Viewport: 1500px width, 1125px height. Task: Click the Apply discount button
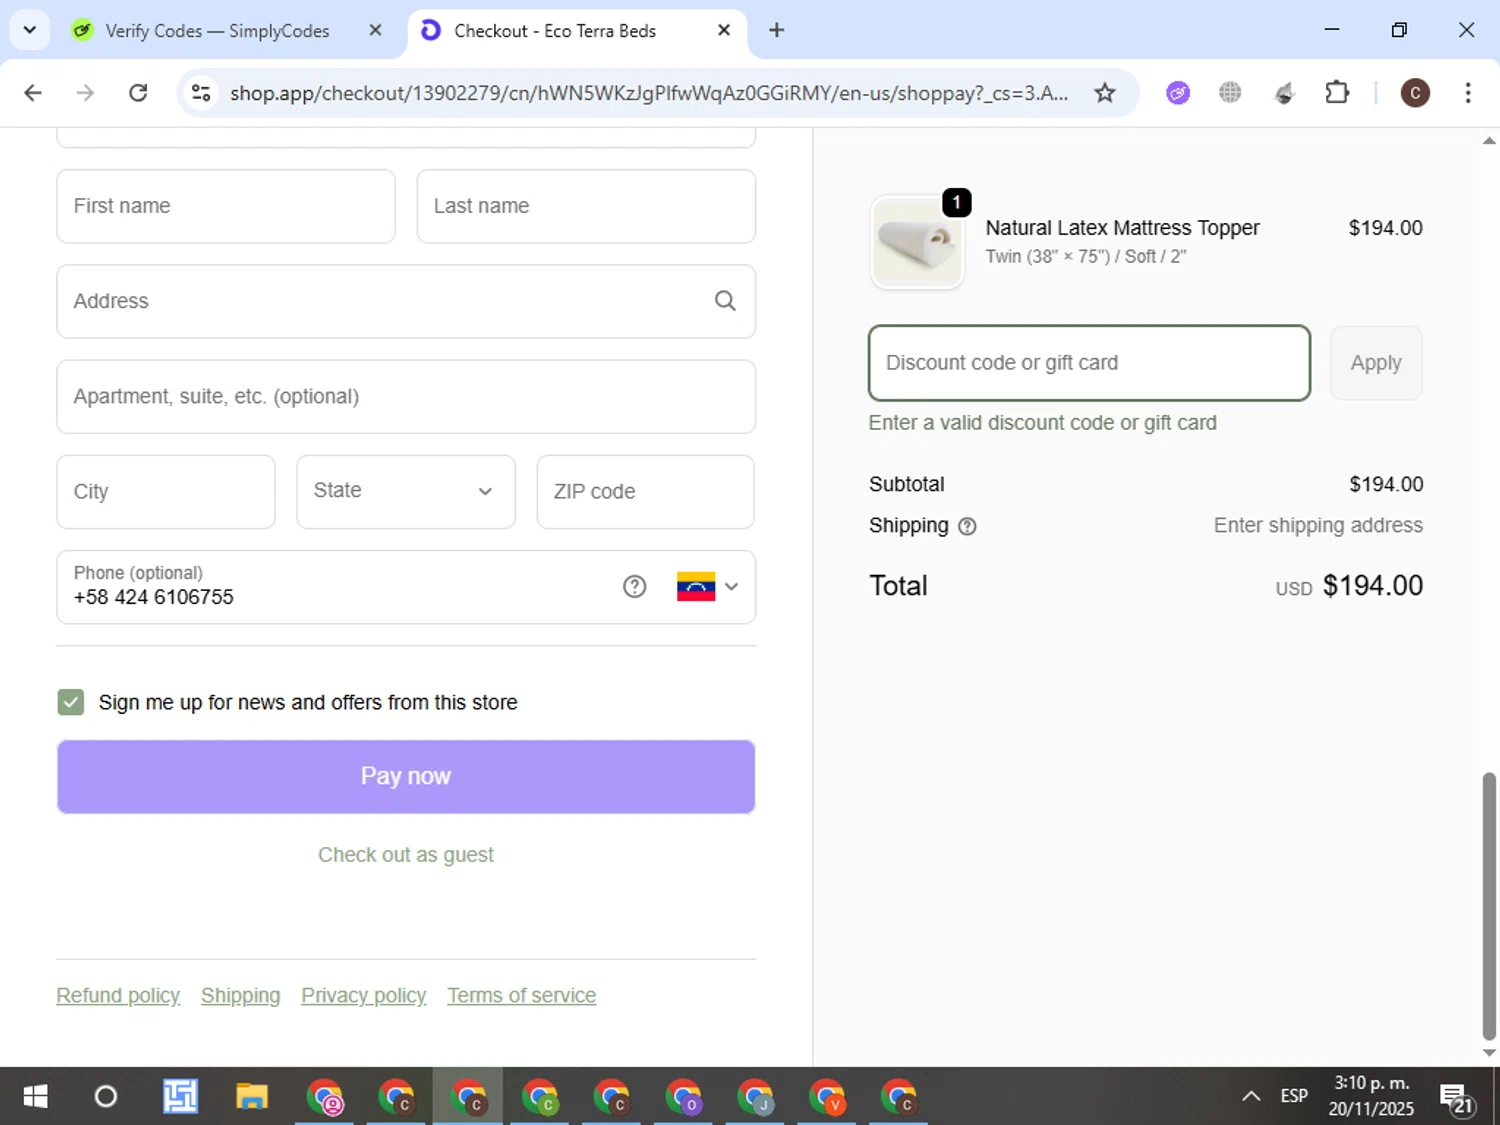(x=1376, y=363)
